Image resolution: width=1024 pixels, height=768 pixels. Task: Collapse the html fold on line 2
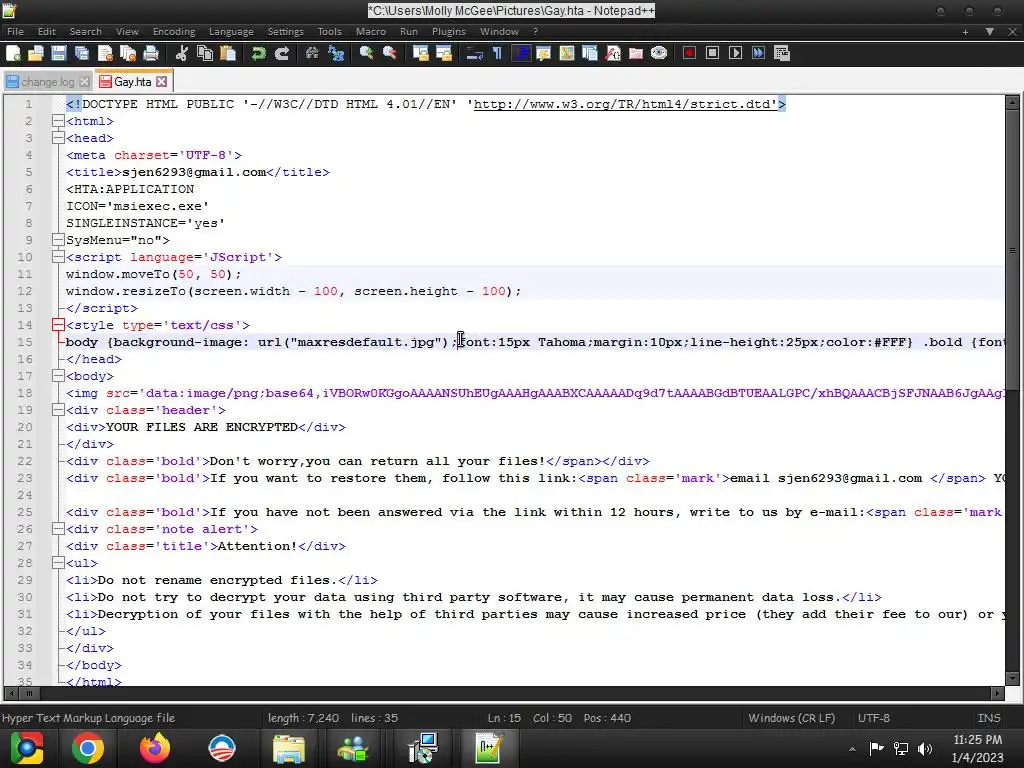point(58,121)
